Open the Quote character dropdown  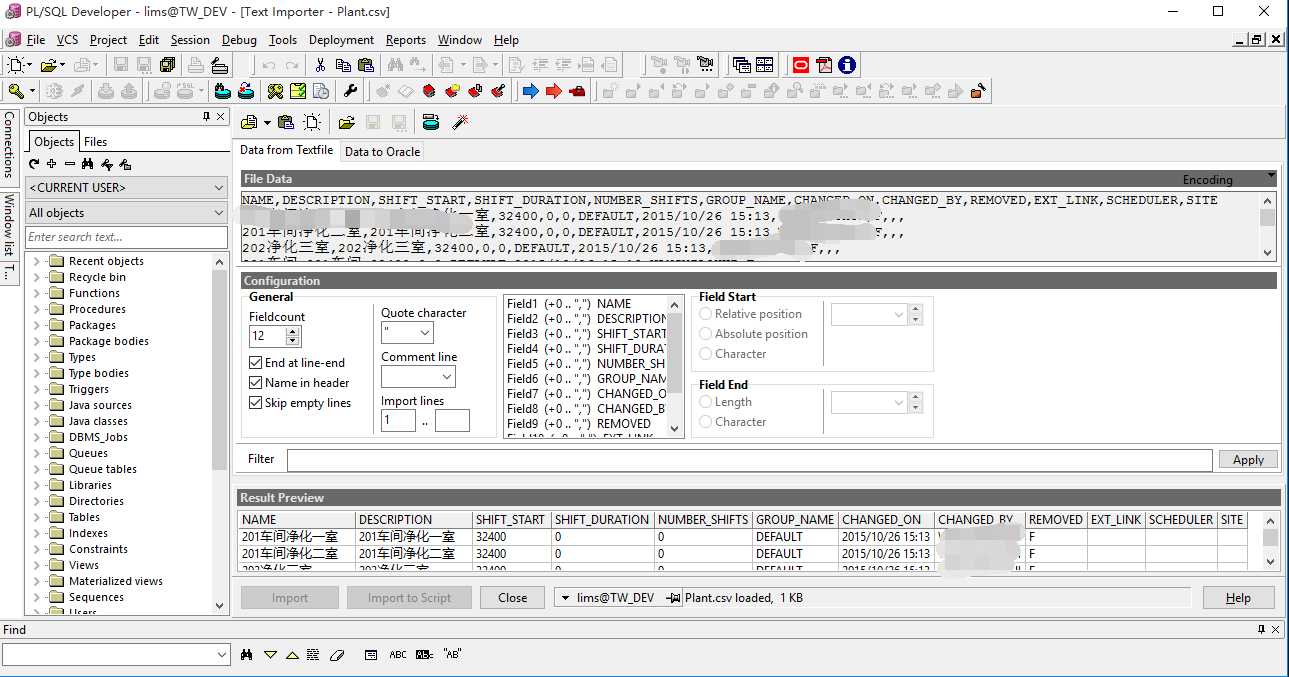(407, 333)
